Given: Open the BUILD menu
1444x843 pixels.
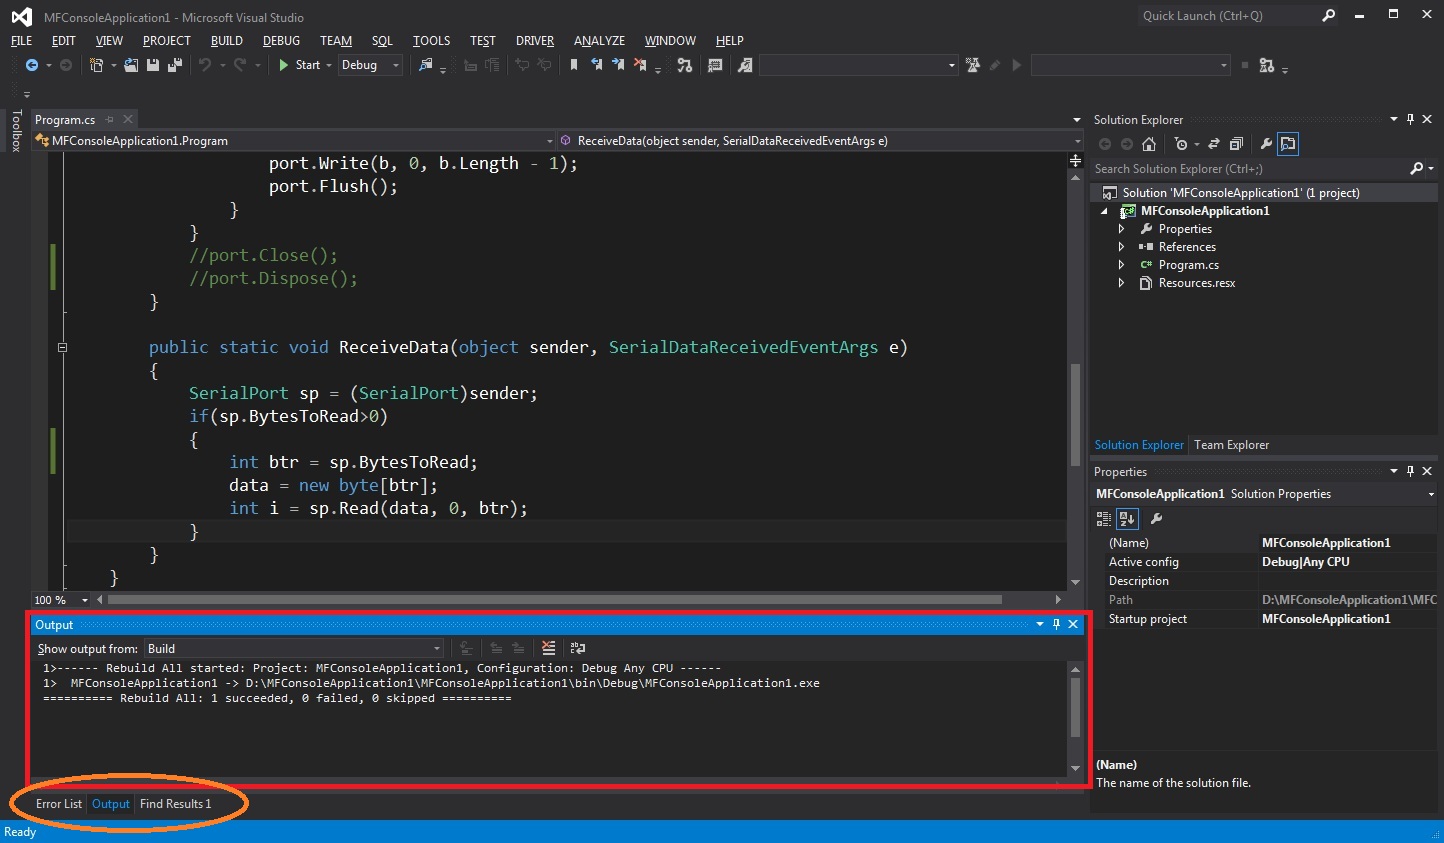Looking at the screenshot, I should 226,41.
